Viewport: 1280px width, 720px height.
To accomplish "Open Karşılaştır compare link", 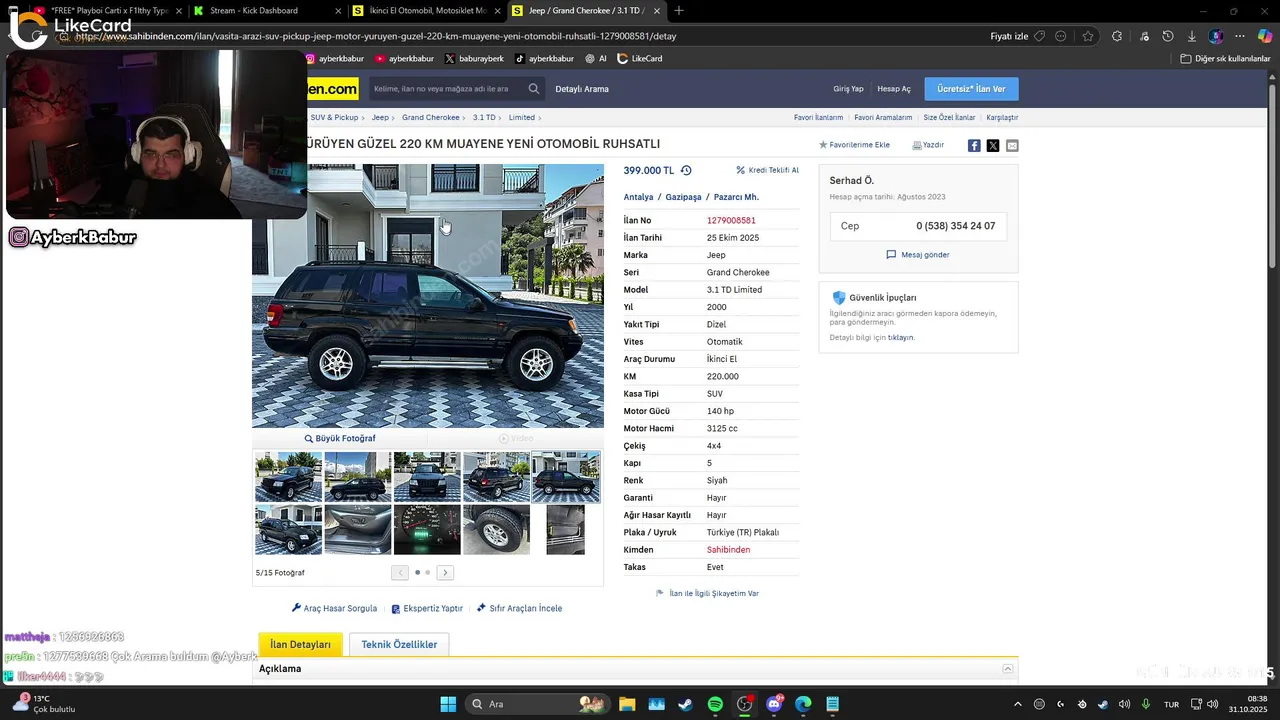I will click(x=1002, y=117).
